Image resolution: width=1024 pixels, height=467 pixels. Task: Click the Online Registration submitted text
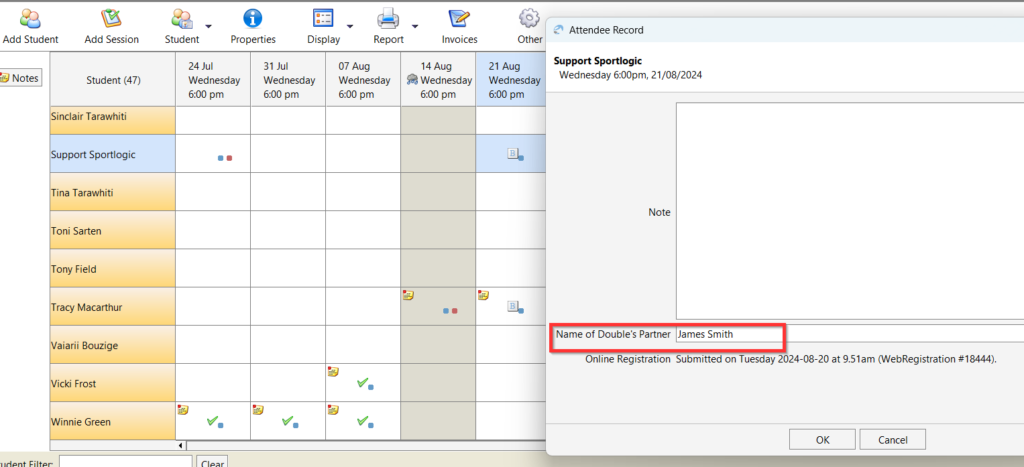coord(837,359)
